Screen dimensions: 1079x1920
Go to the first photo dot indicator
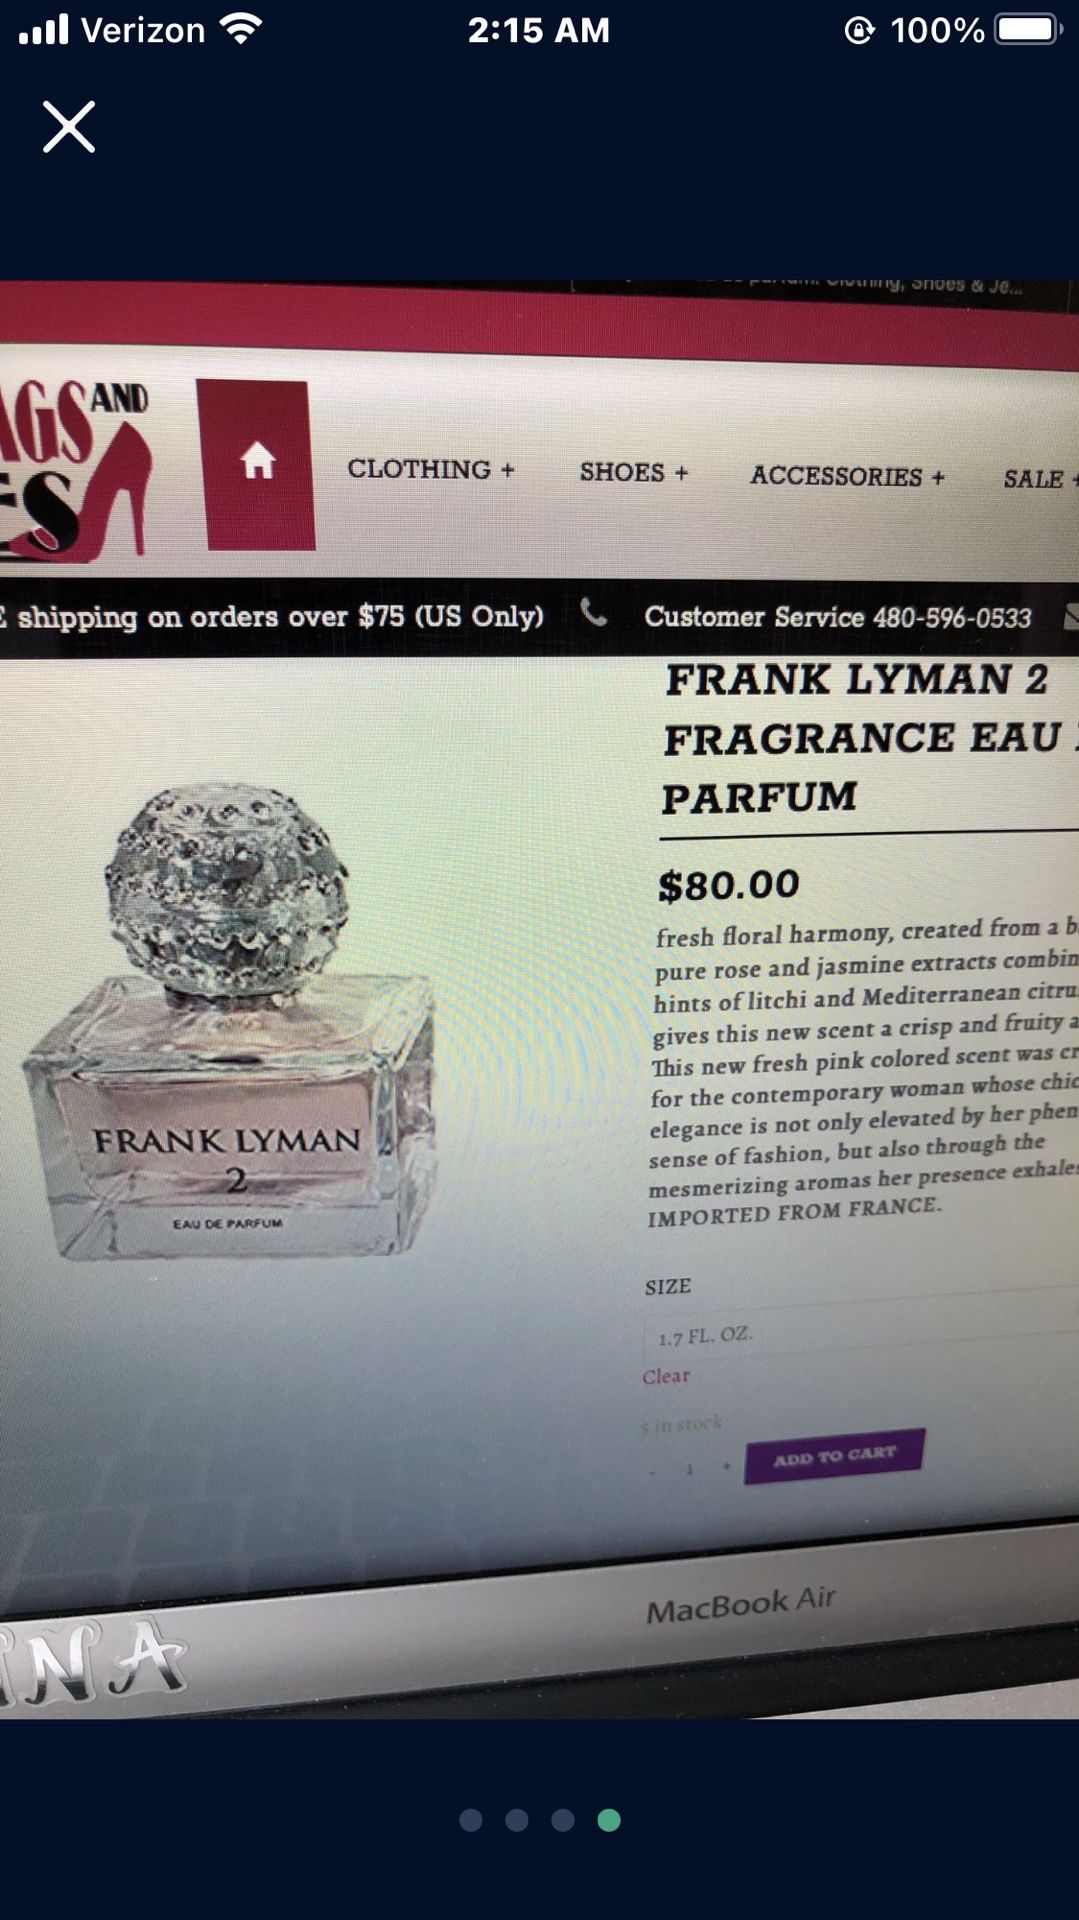pos(470,1820)
